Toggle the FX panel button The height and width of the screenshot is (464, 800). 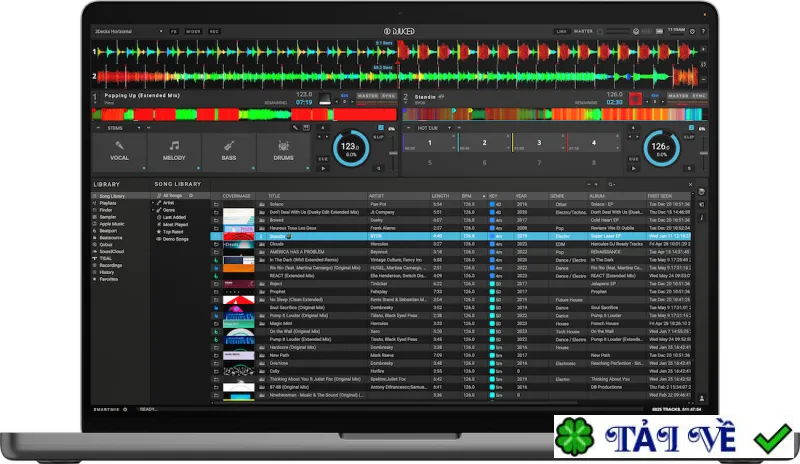click(173, 32)
